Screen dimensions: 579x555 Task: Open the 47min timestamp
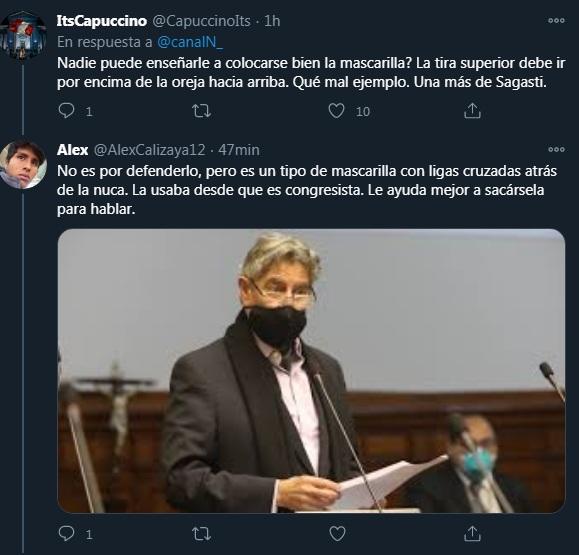click(x=239, y=150)
